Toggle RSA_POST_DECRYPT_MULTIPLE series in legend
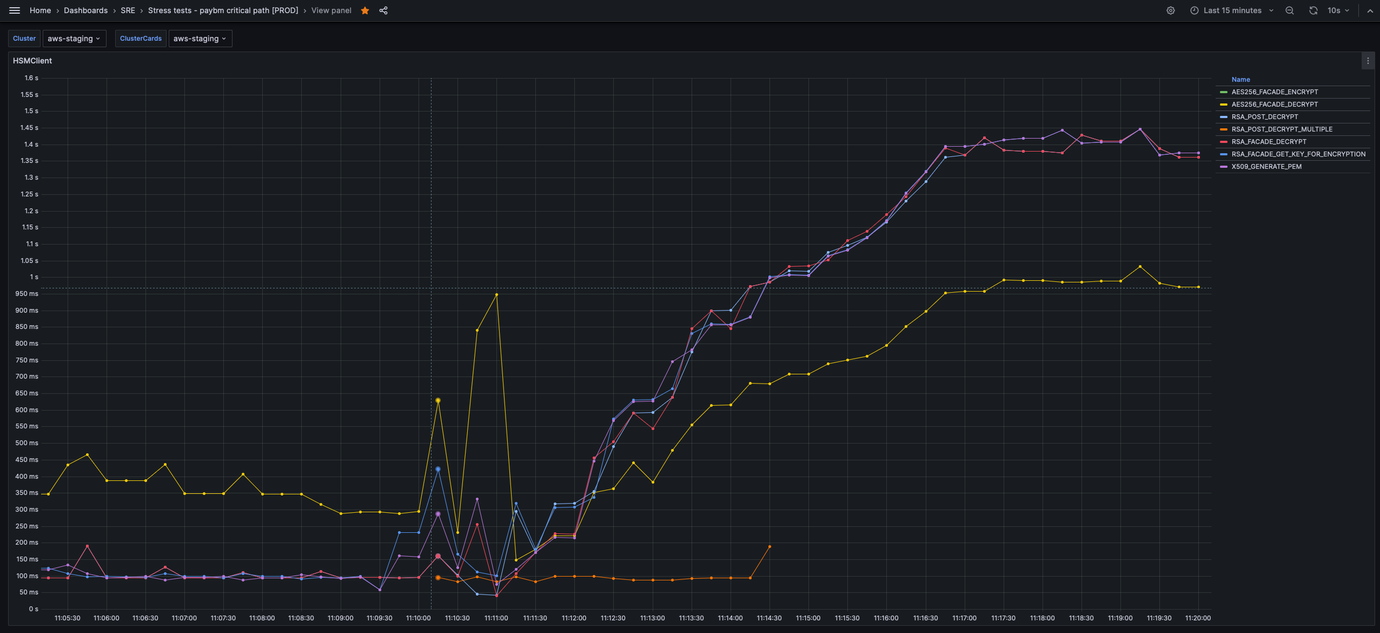This screenshot has width=1380, height=633. (x=1281, y=129)
